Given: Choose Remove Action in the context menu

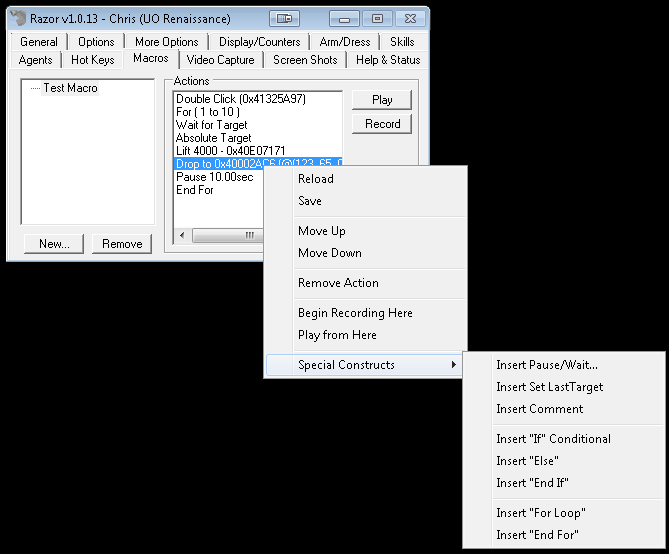Looking at the screenshot, I should click(x=366, y=283).
